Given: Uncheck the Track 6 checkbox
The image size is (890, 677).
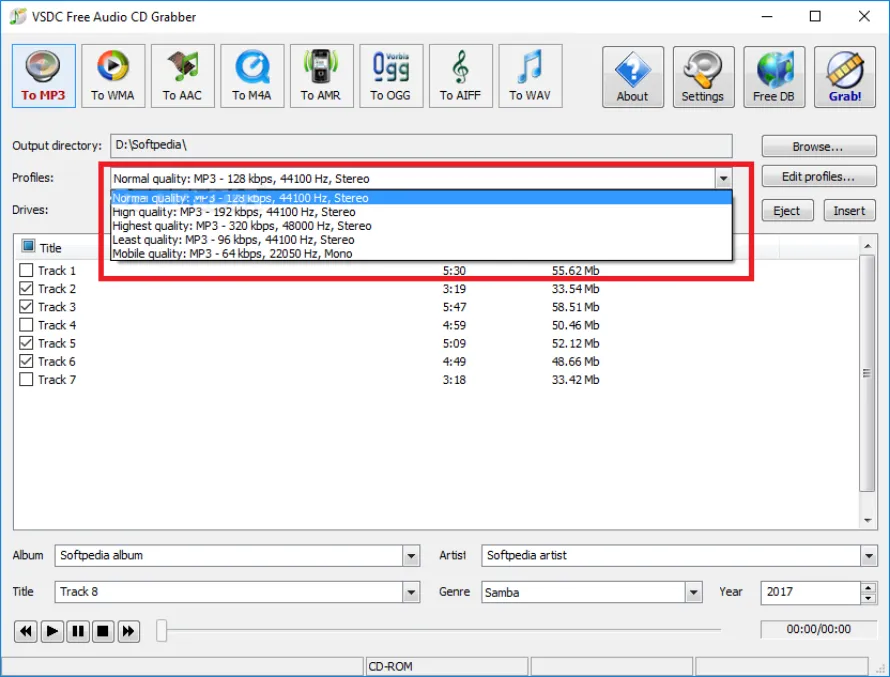Looking at the screenshot, I should [26, 361].
